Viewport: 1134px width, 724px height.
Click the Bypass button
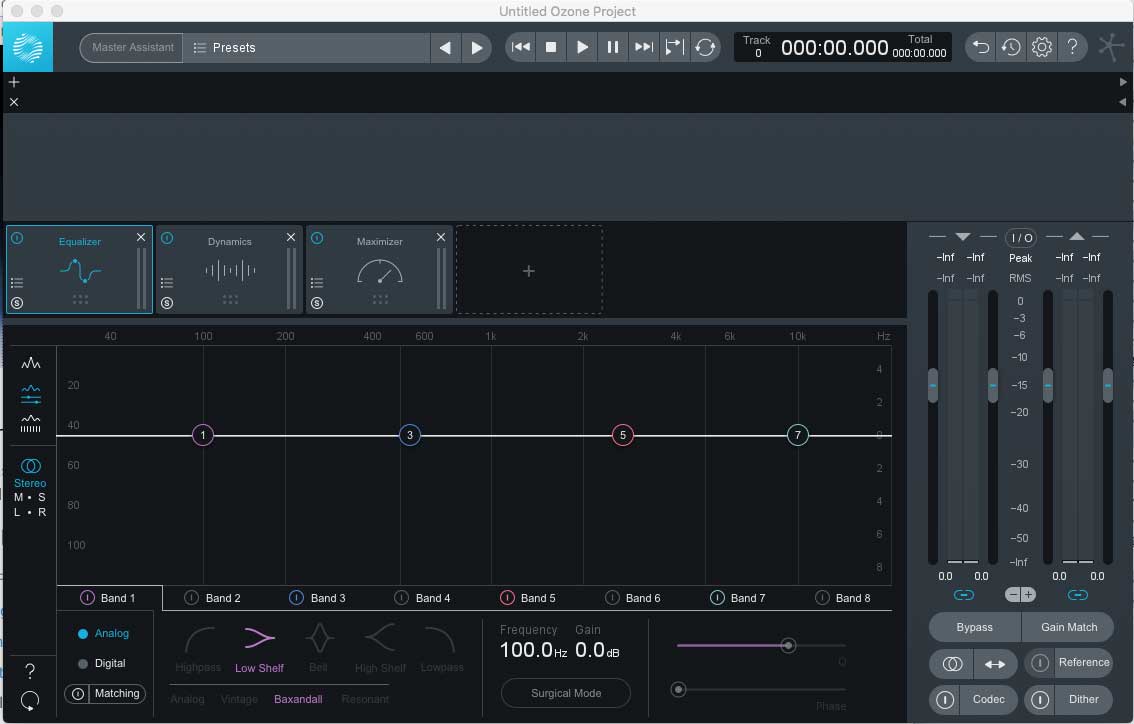(973, 627)
